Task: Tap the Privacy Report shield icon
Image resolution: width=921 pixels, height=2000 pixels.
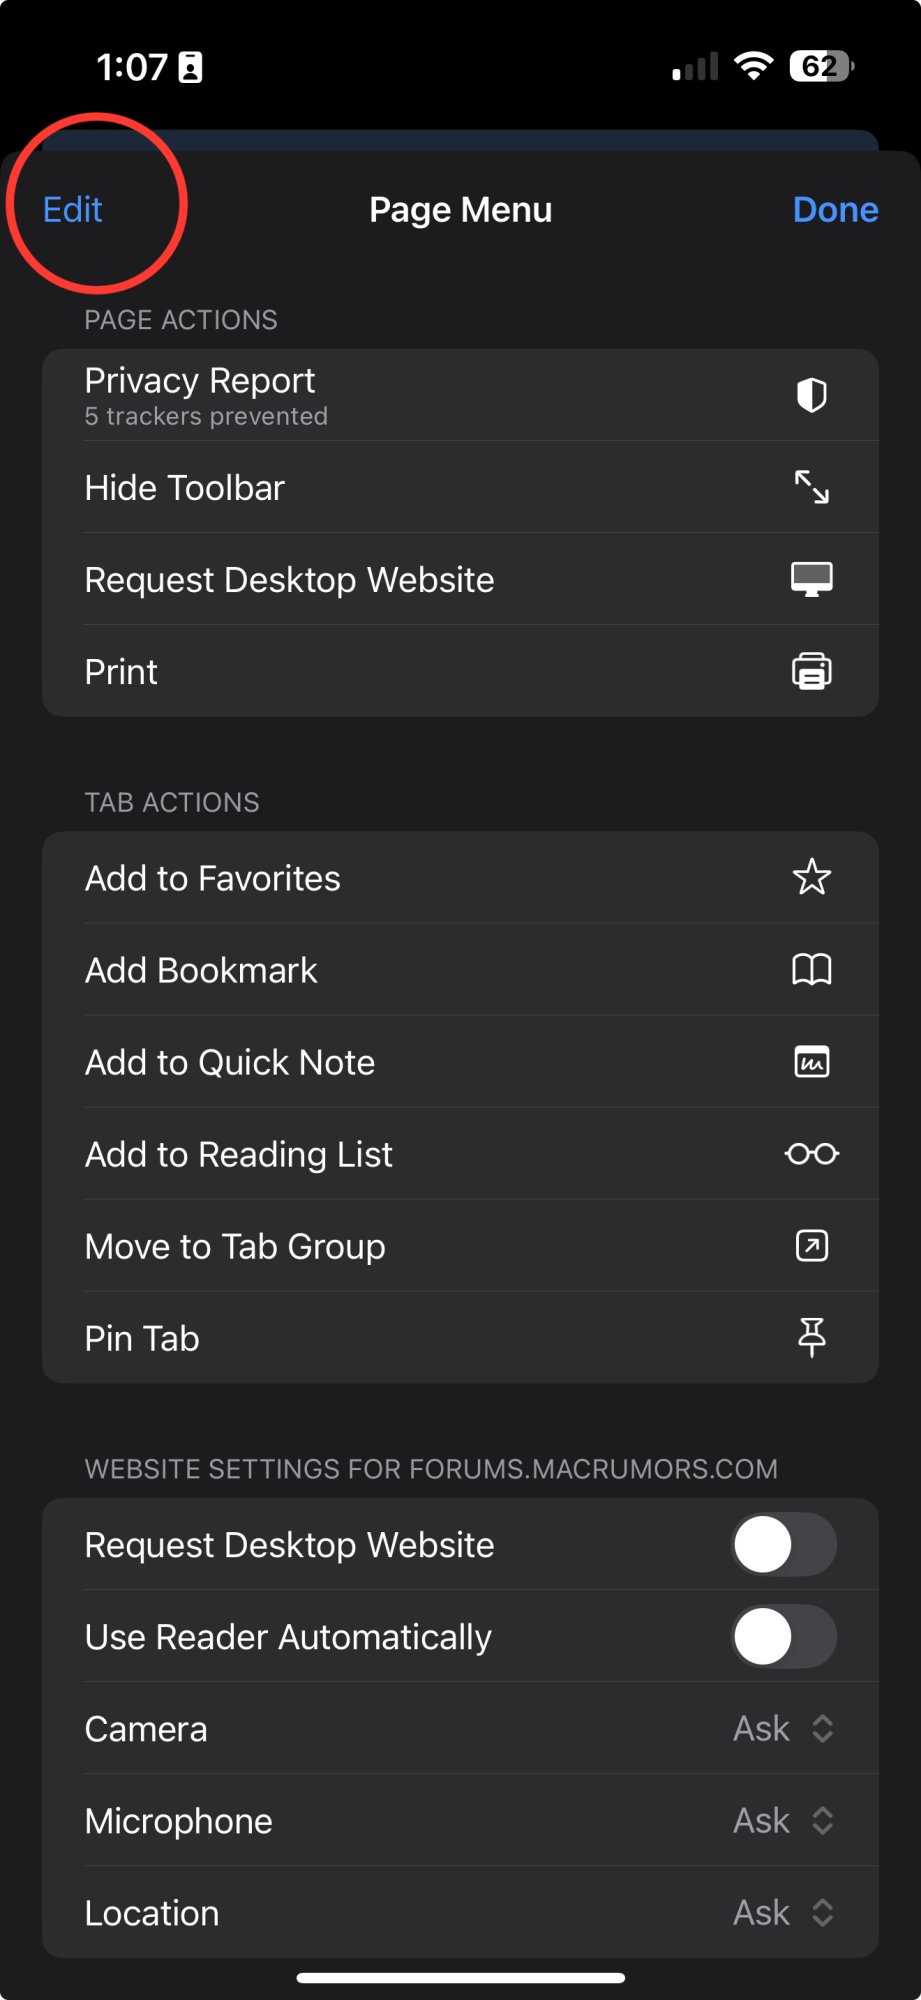Action: 811,395
